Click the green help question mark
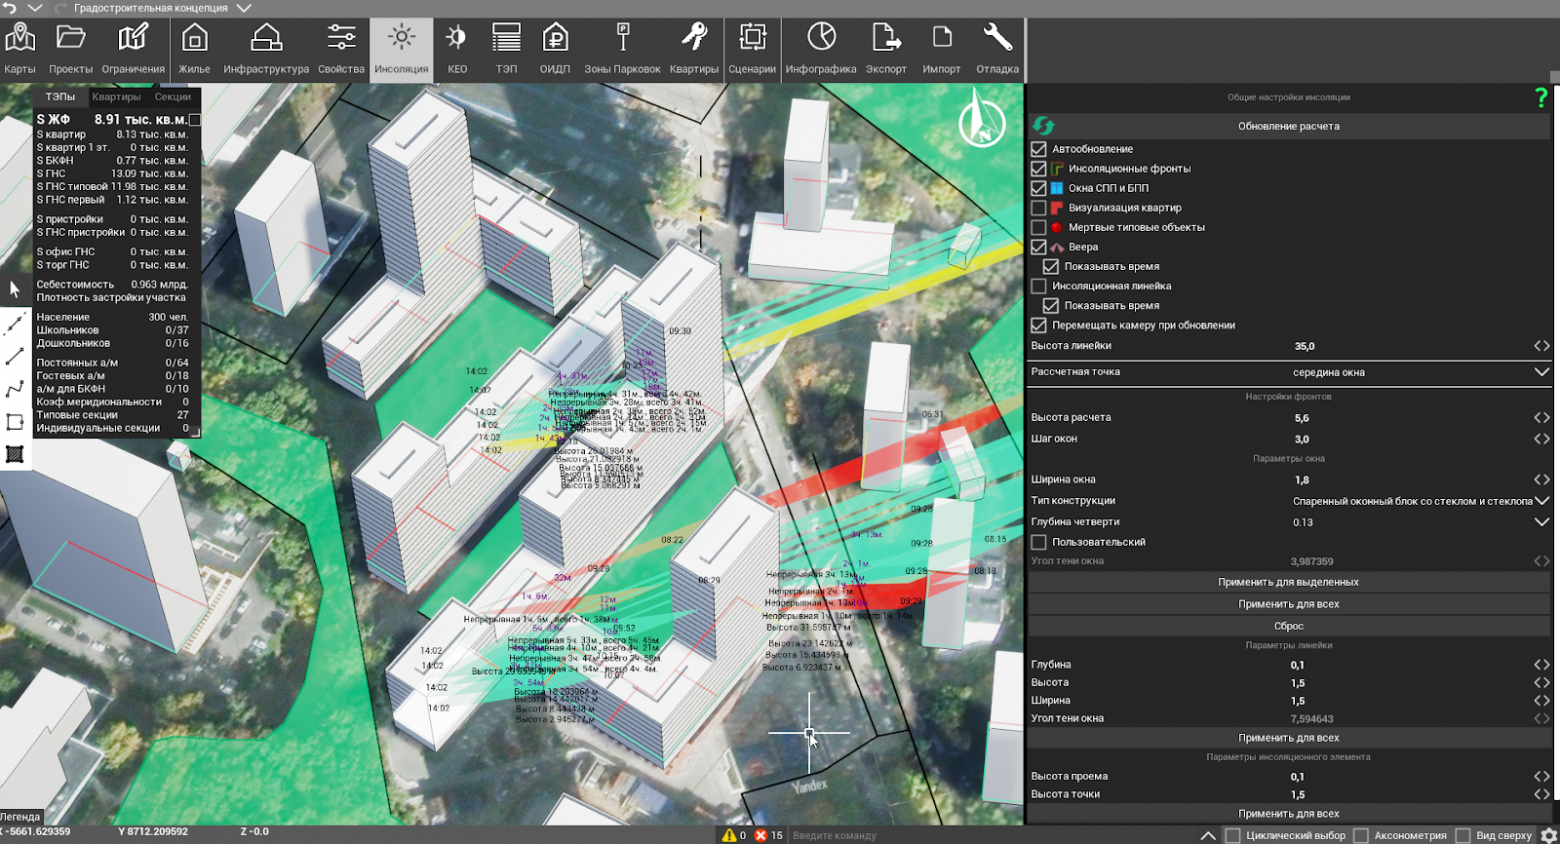Screen dimensions: 1560x844 coord(1541,97)
